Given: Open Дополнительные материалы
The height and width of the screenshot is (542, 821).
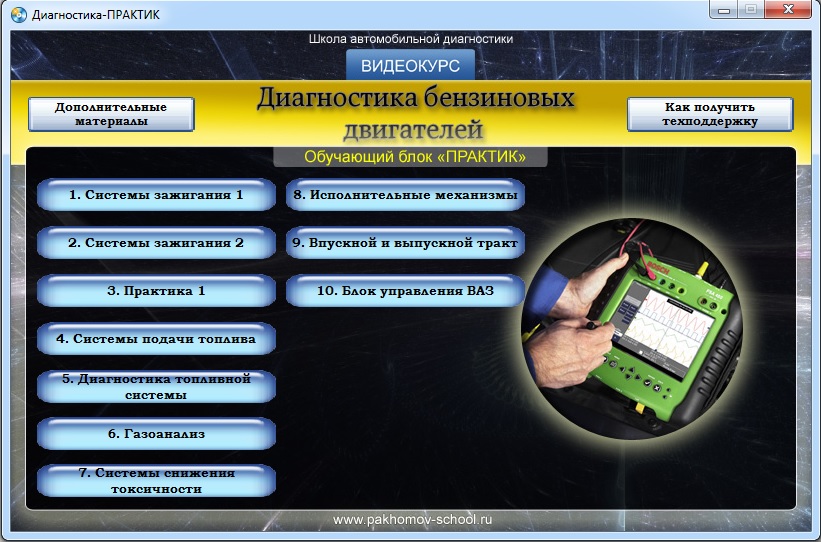Looking at the screenshot, I should pyautogui.click(x=111, y=114).
